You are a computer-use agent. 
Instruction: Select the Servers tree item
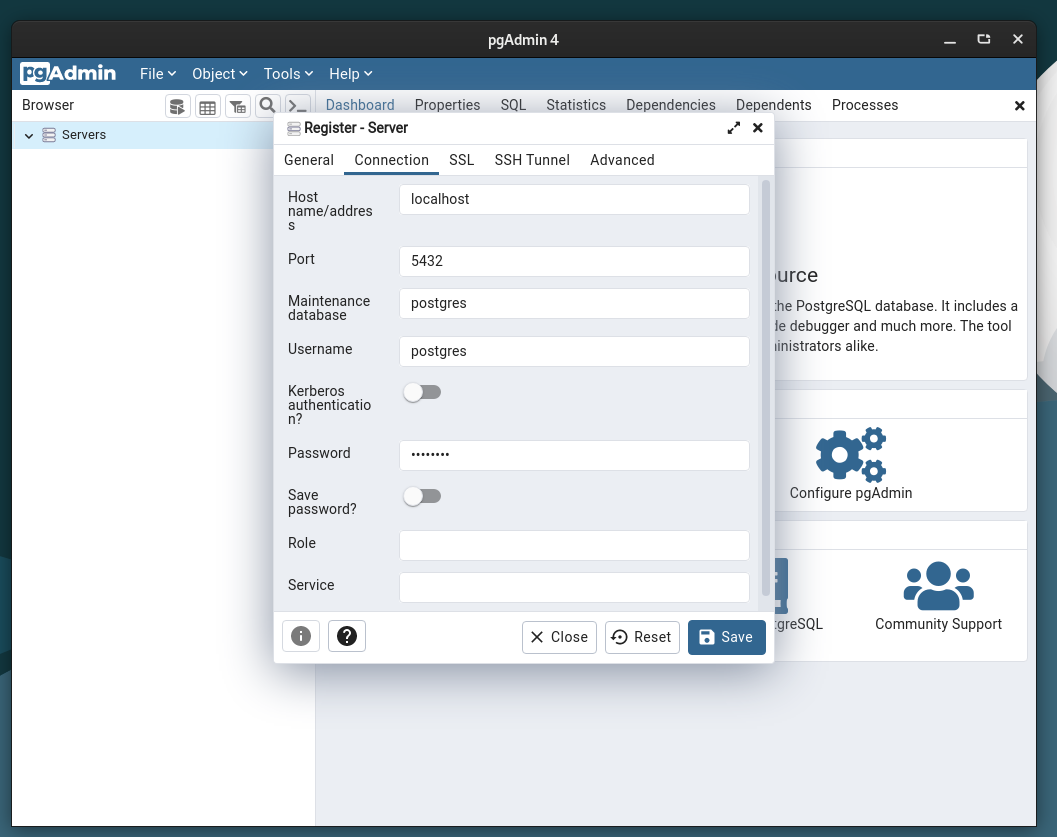(x=84, y=135)
